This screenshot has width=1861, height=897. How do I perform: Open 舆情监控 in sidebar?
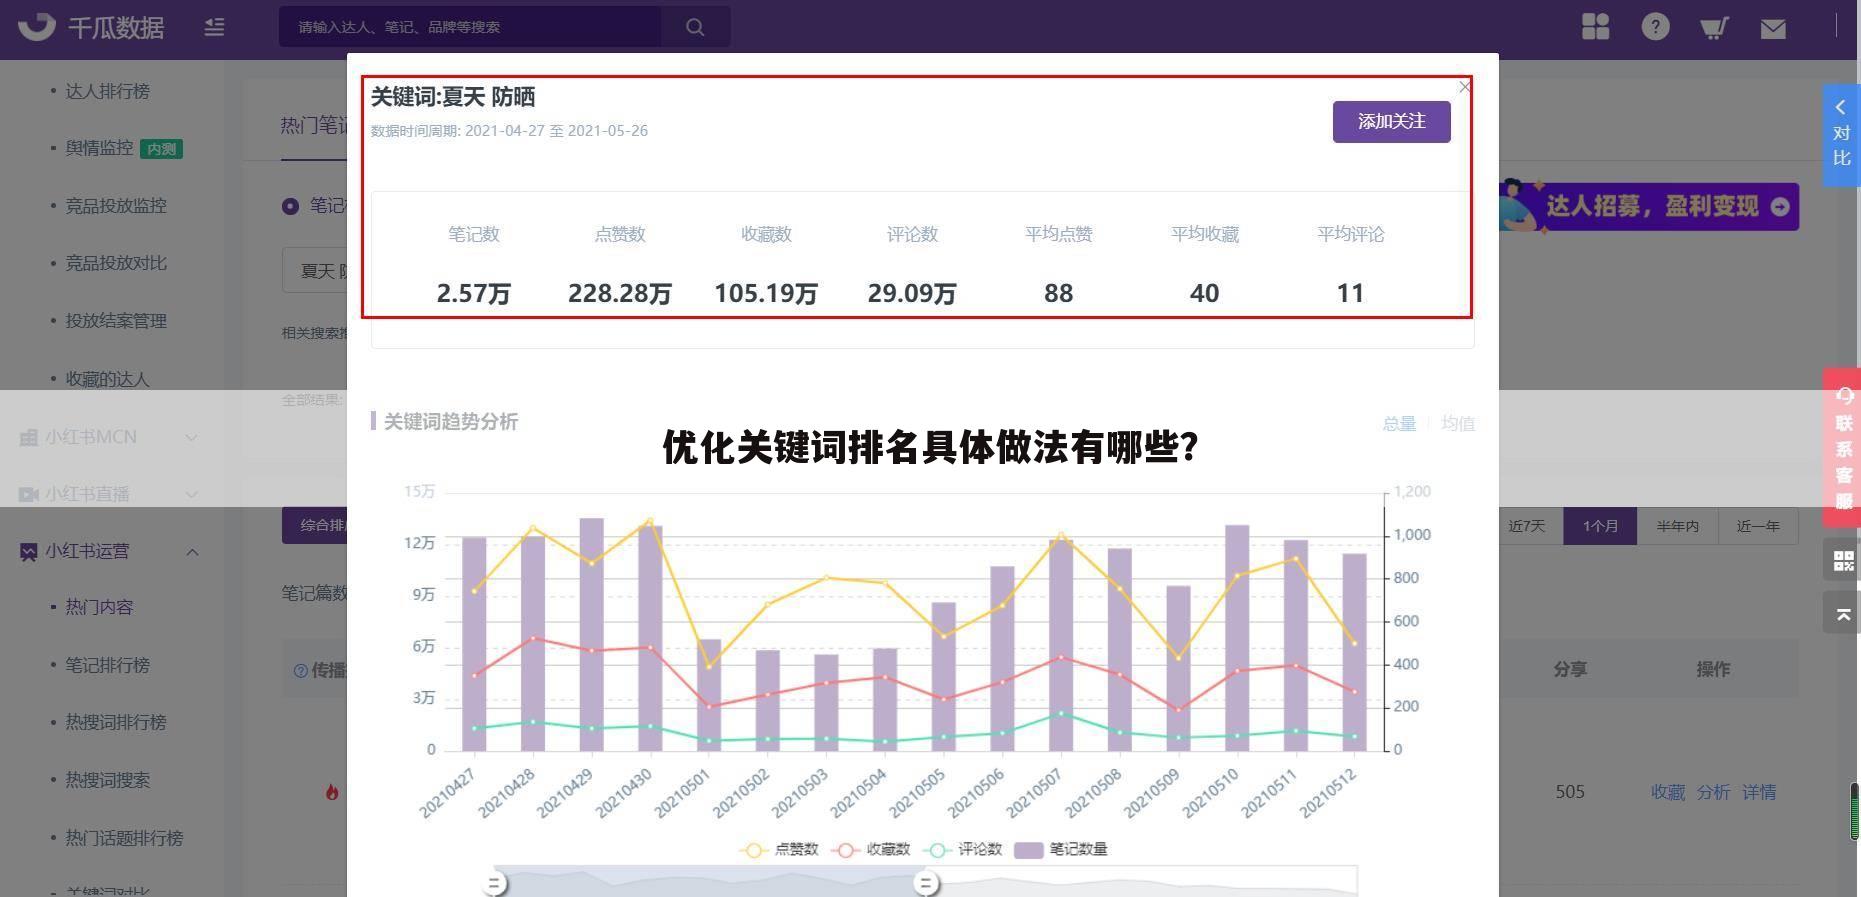coord(99,148)
